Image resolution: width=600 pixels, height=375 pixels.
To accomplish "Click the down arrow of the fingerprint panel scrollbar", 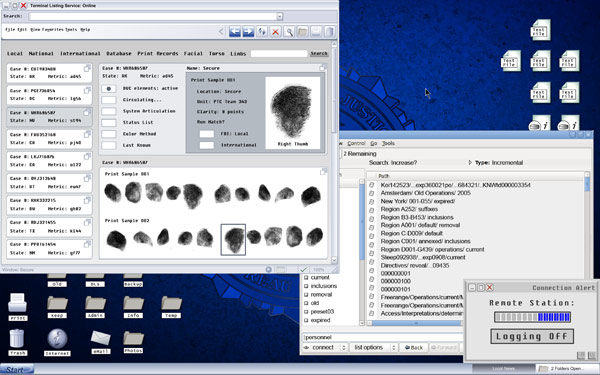I will [334, 260].
